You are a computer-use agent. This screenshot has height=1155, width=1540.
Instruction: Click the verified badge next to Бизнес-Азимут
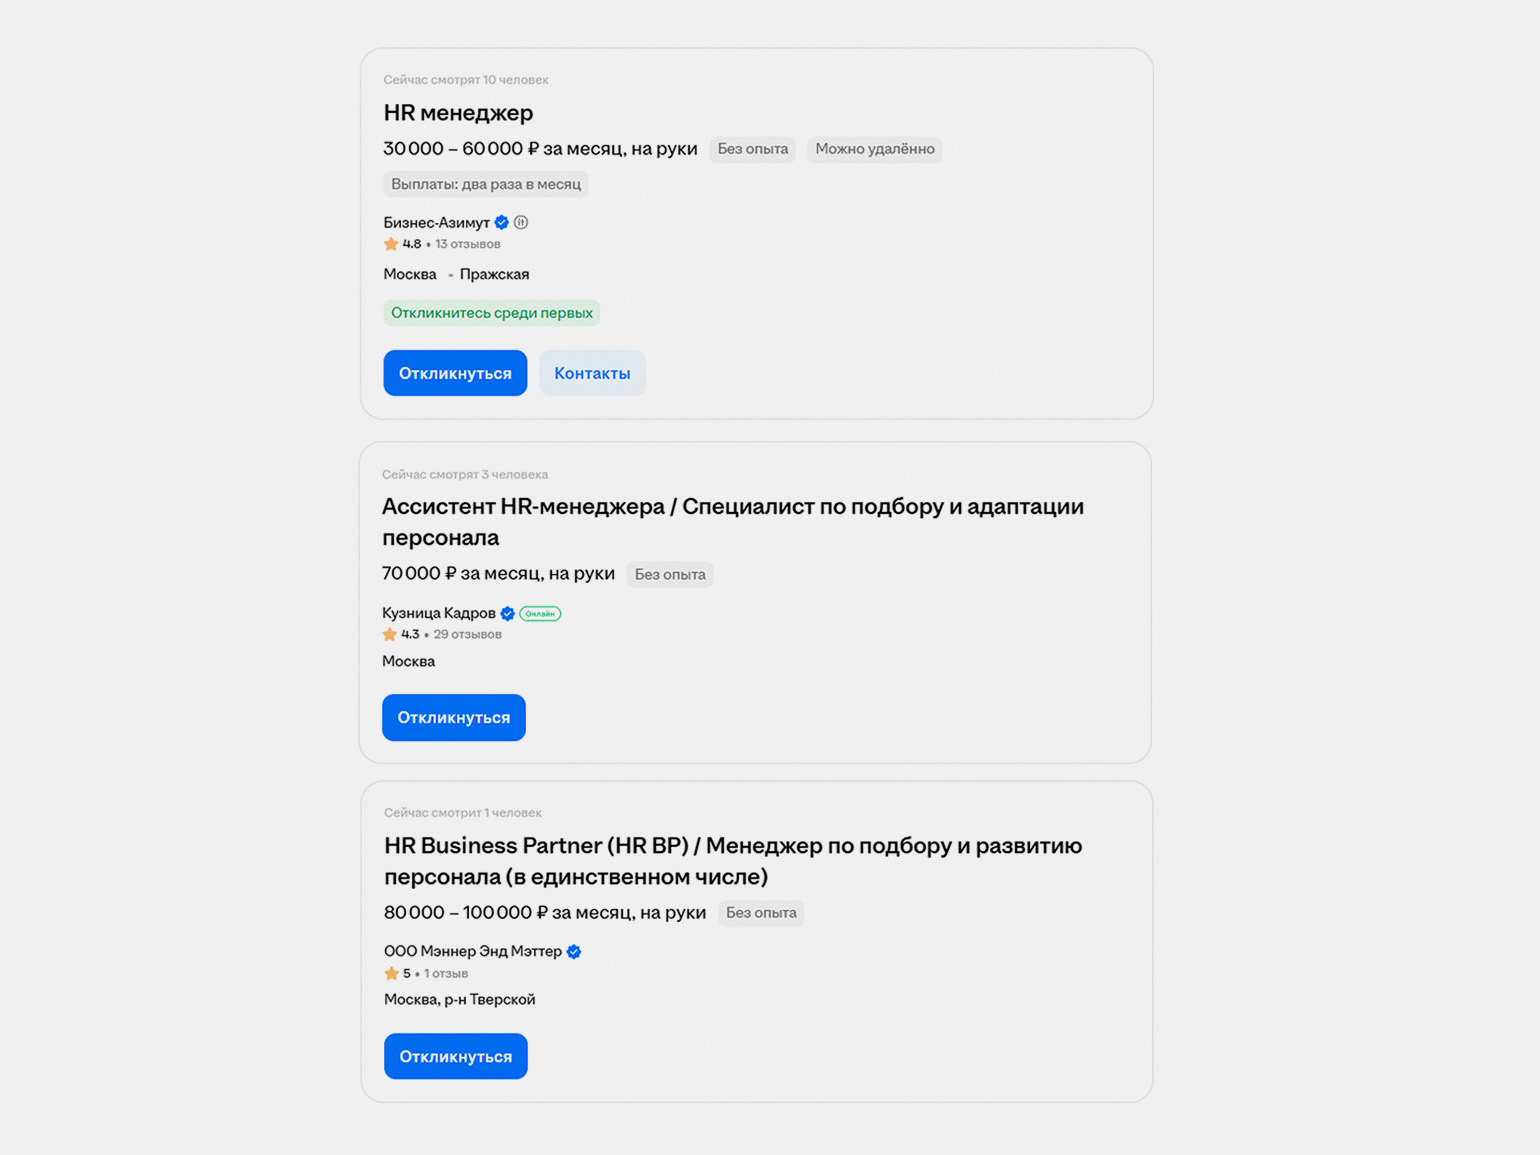pos(502,222)
